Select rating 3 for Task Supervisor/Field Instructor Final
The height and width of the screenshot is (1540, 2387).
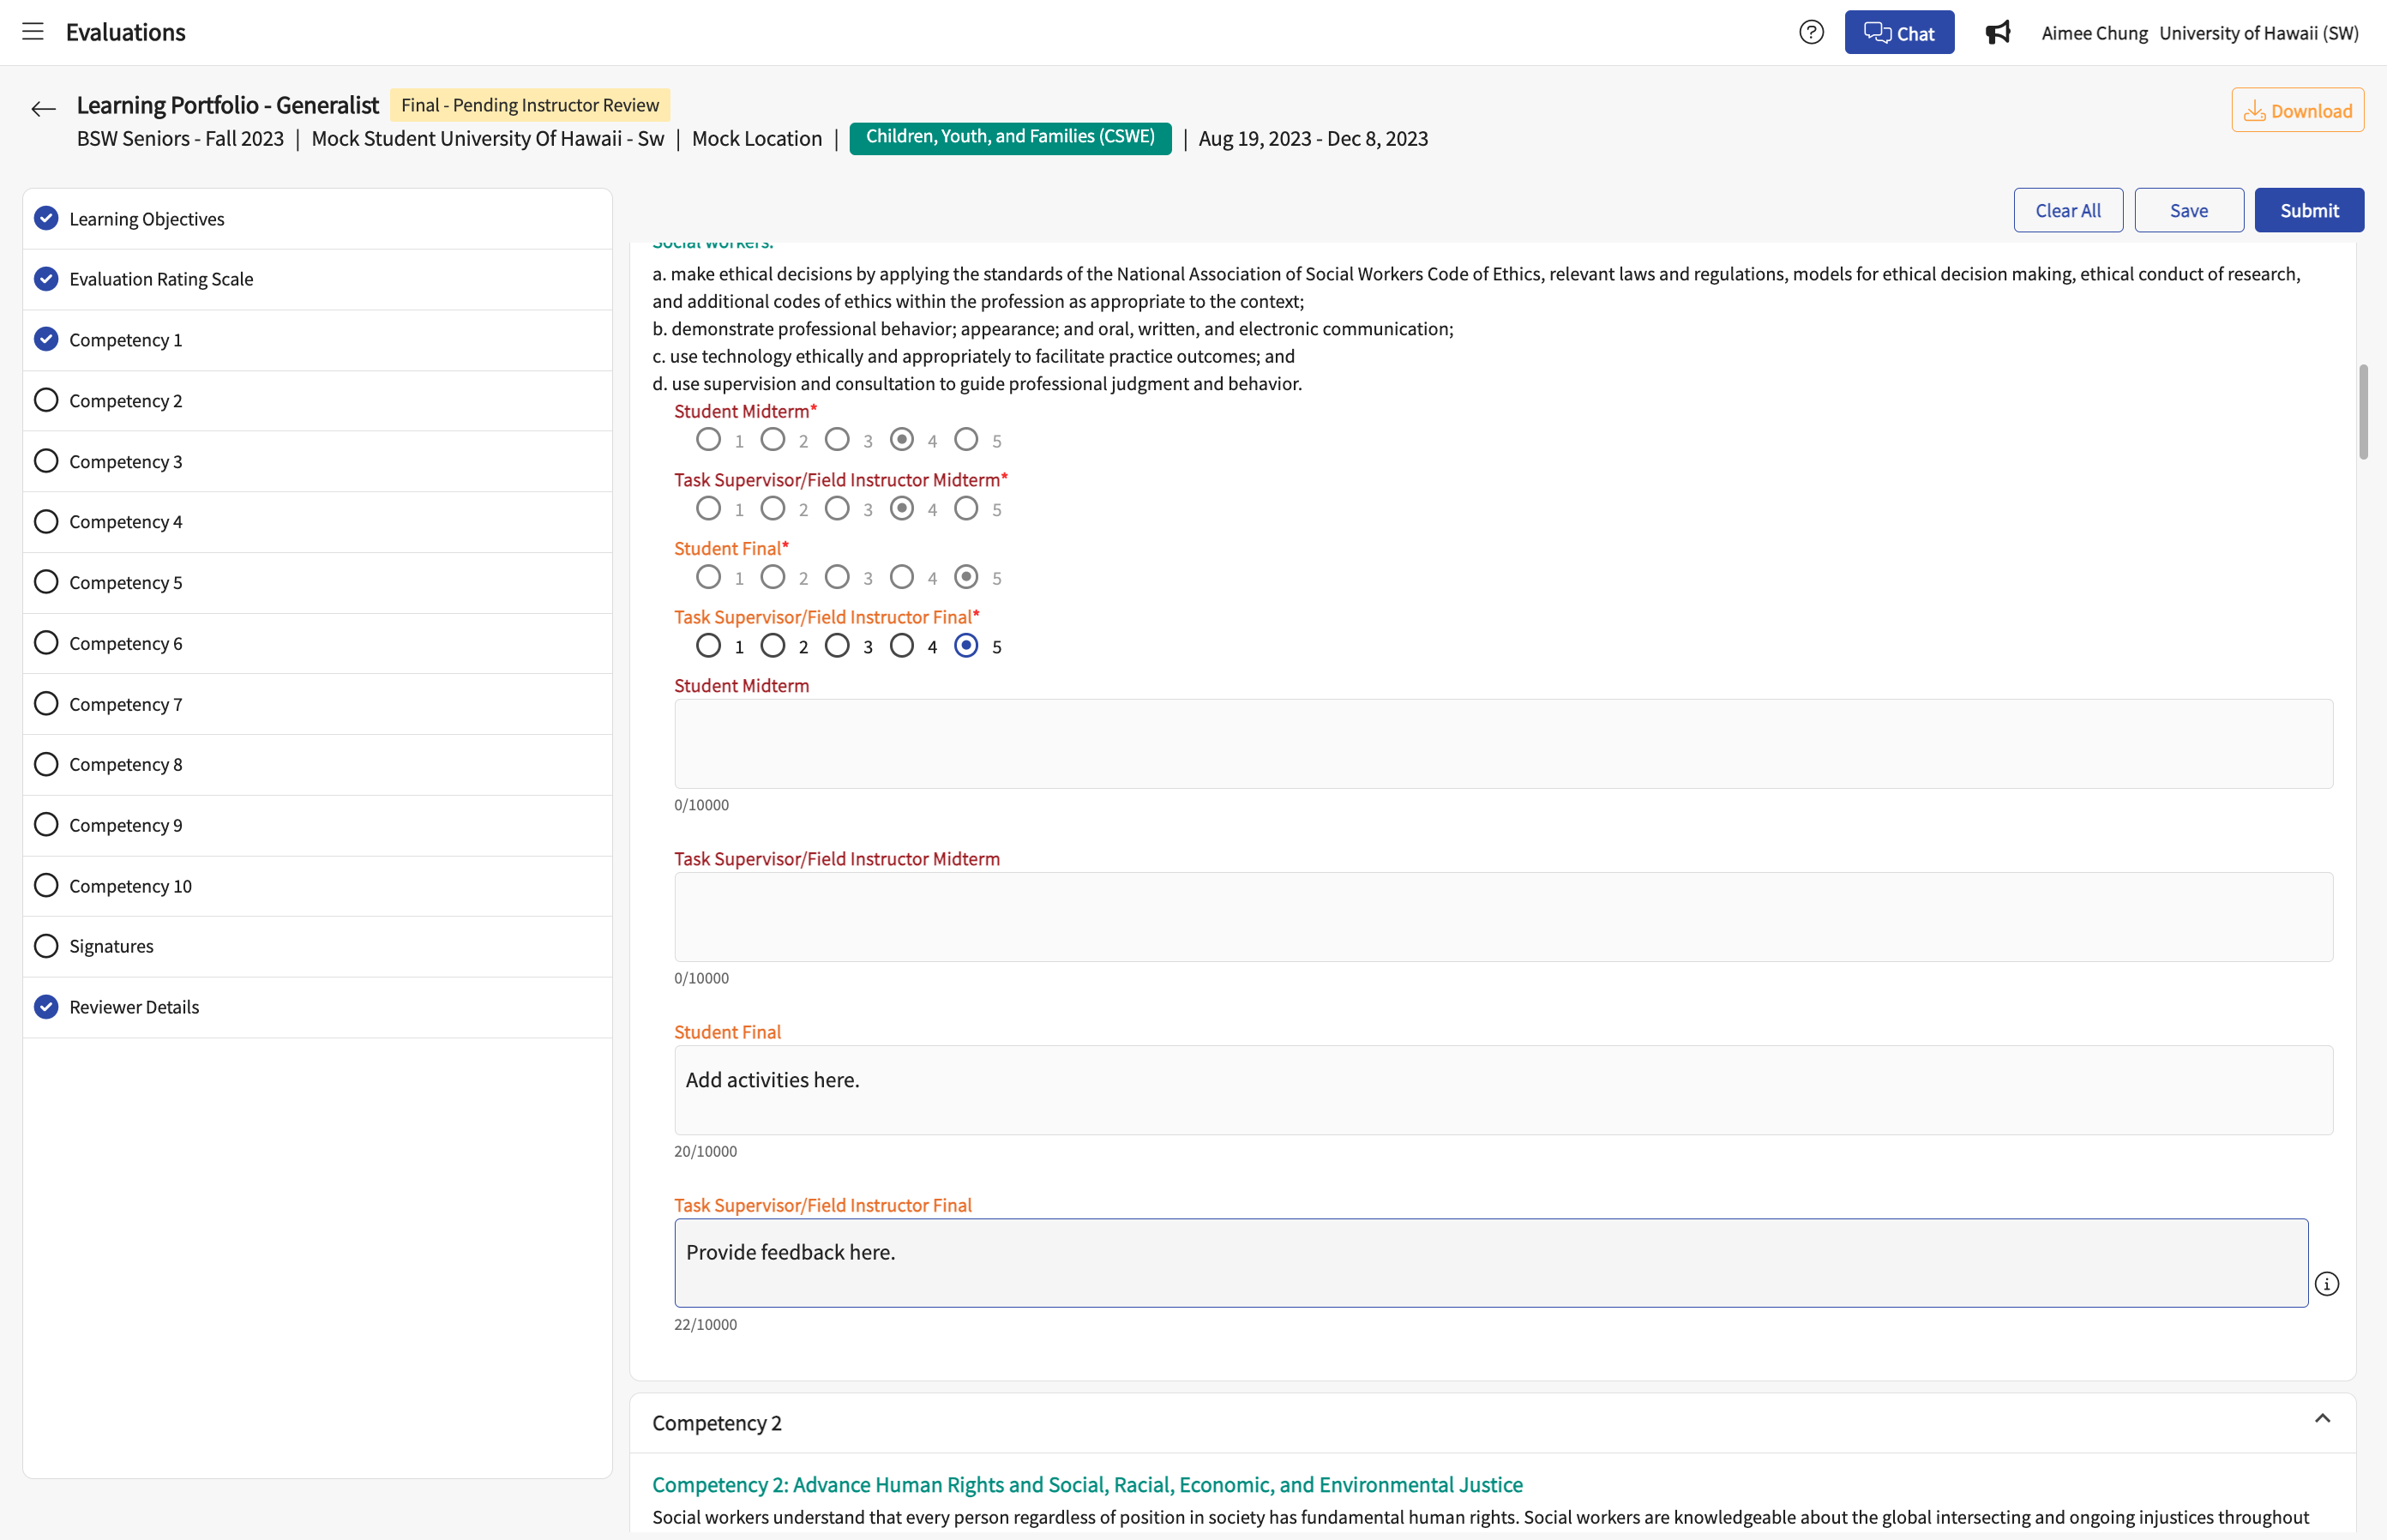point(837,646)
